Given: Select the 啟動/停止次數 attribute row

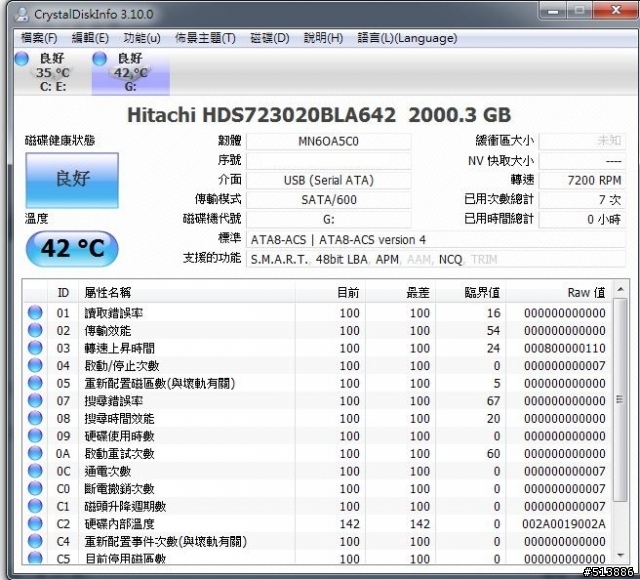Looking at the screenshot, I should coord(317,365).
